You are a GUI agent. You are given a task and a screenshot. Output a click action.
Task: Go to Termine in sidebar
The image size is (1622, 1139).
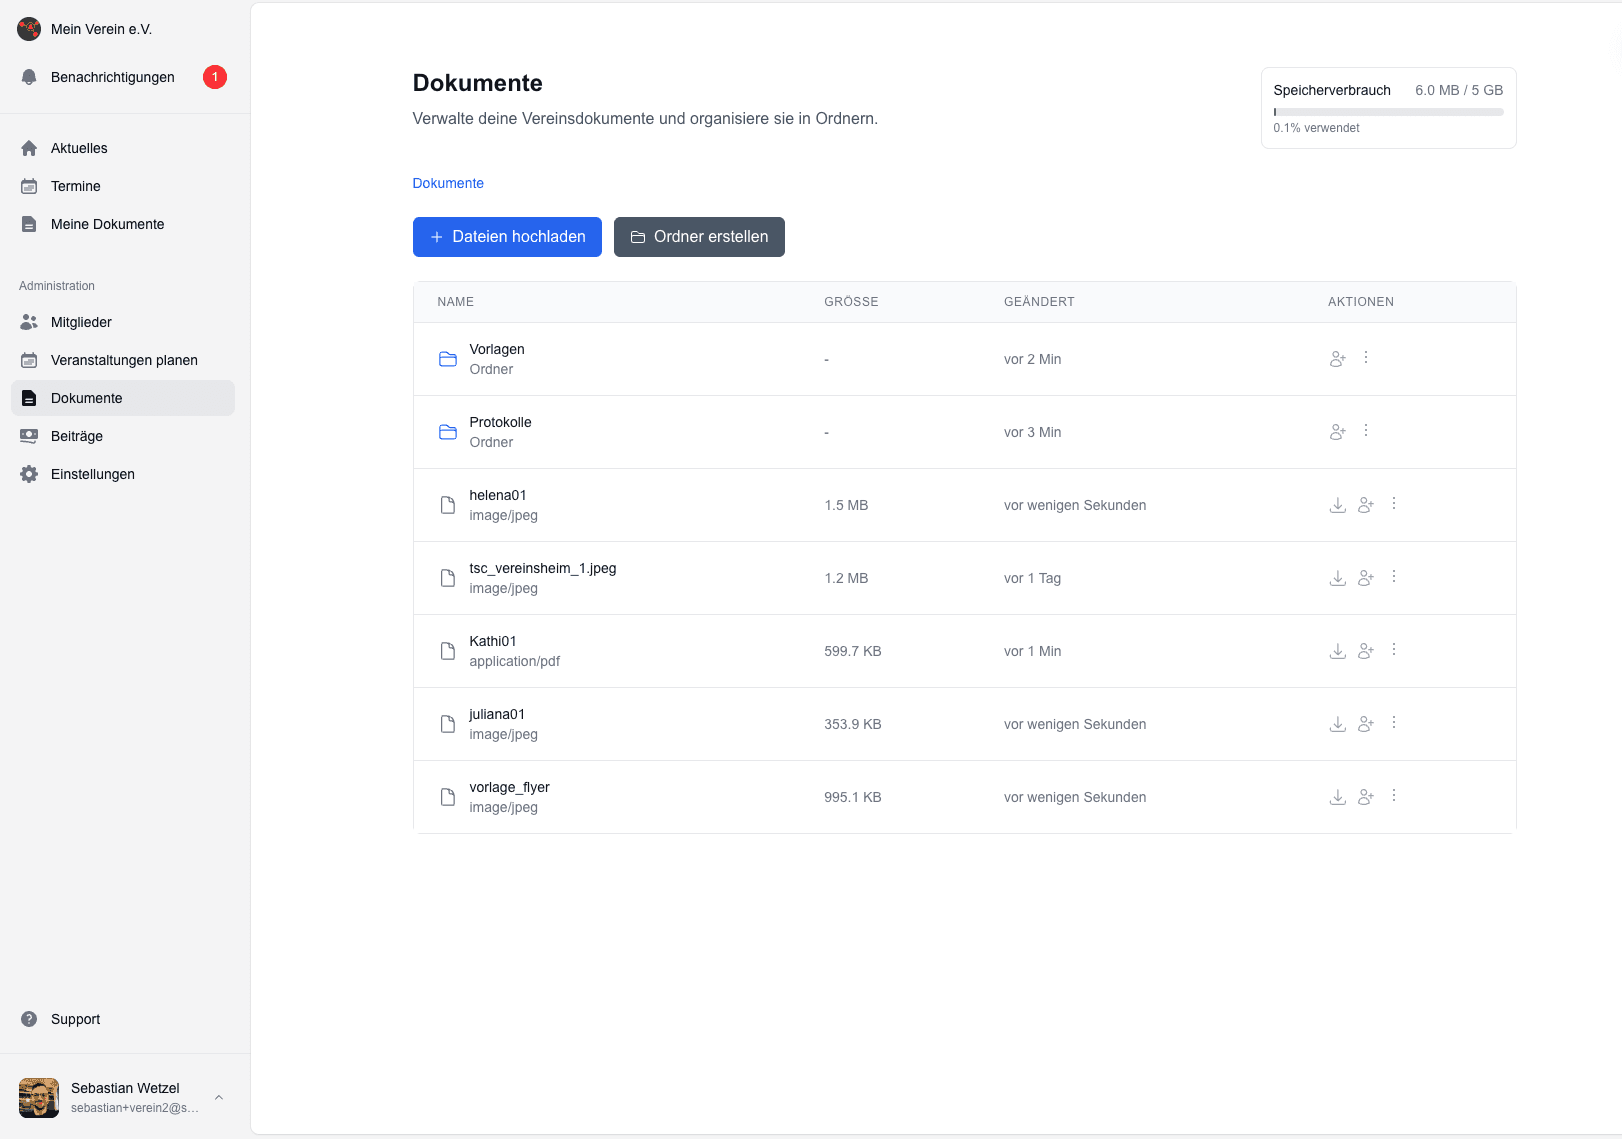(x=123, y=186)
